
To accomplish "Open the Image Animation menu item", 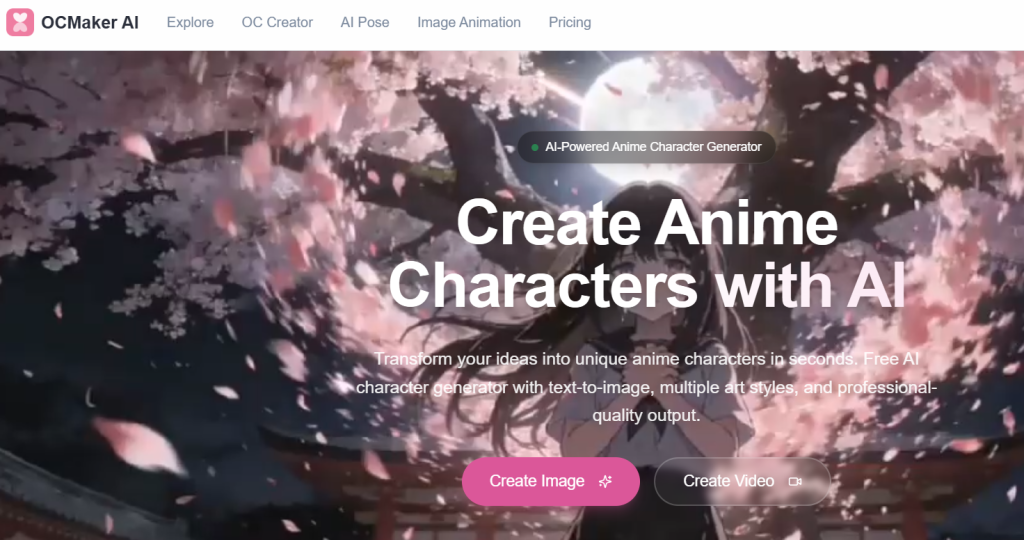I will click(469, 22).
